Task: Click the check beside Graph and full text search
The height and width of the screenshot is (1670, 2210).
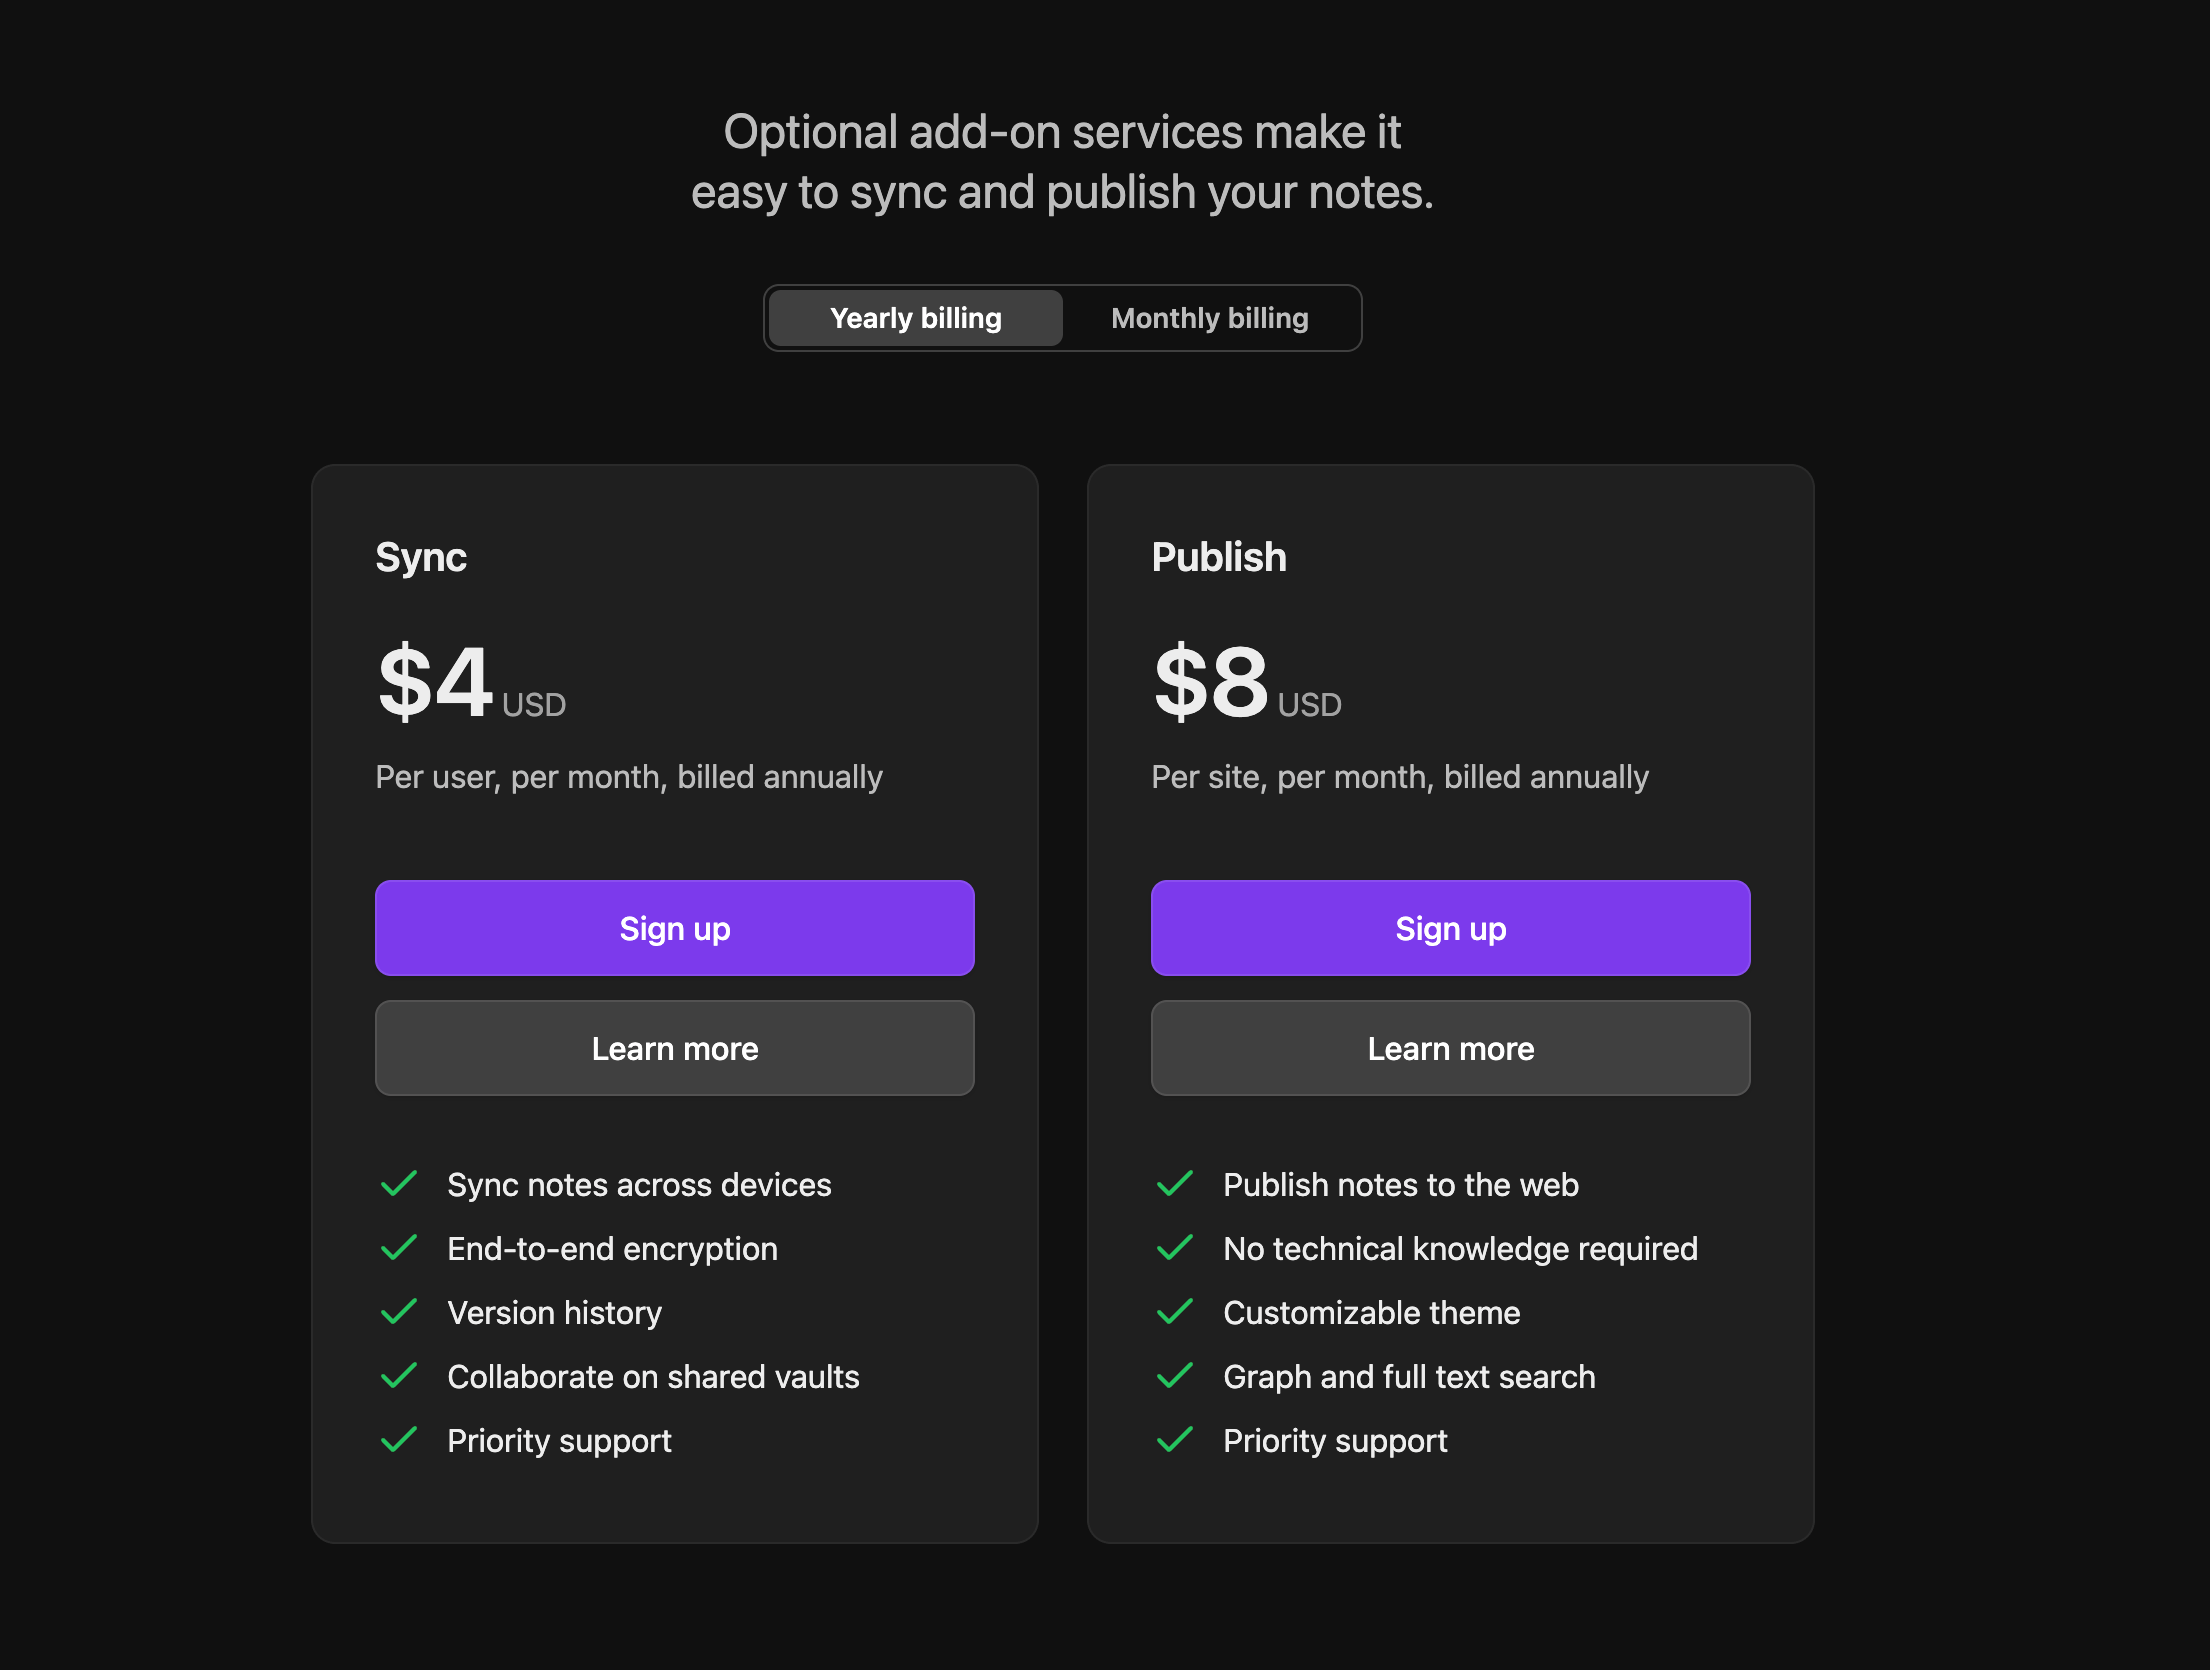Action: tap(1175, 1376)
